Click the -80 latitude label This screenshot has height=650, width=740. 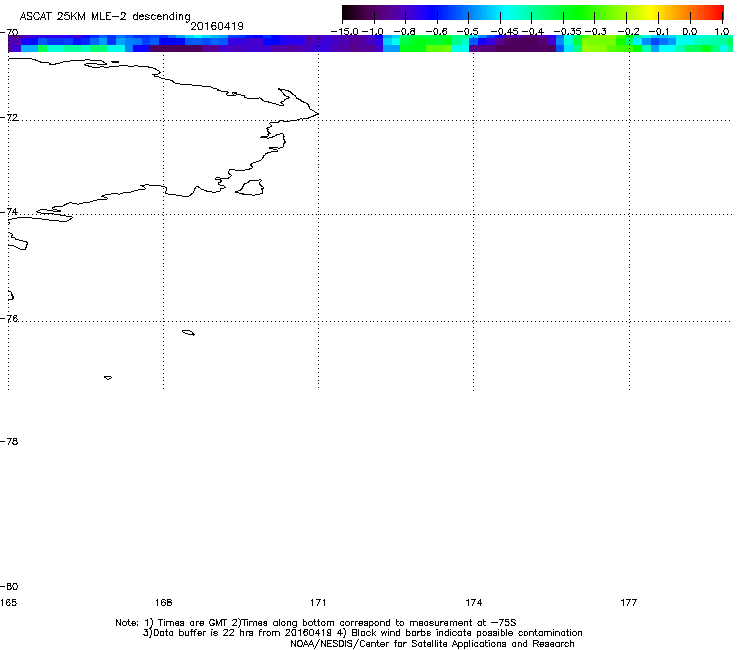(9, 586)
